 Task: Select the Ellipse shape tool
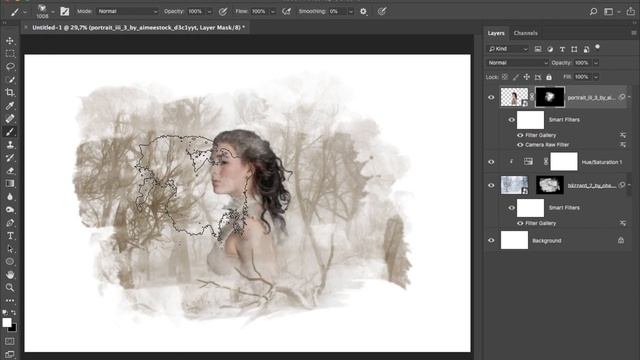click(x=10, y=262)
